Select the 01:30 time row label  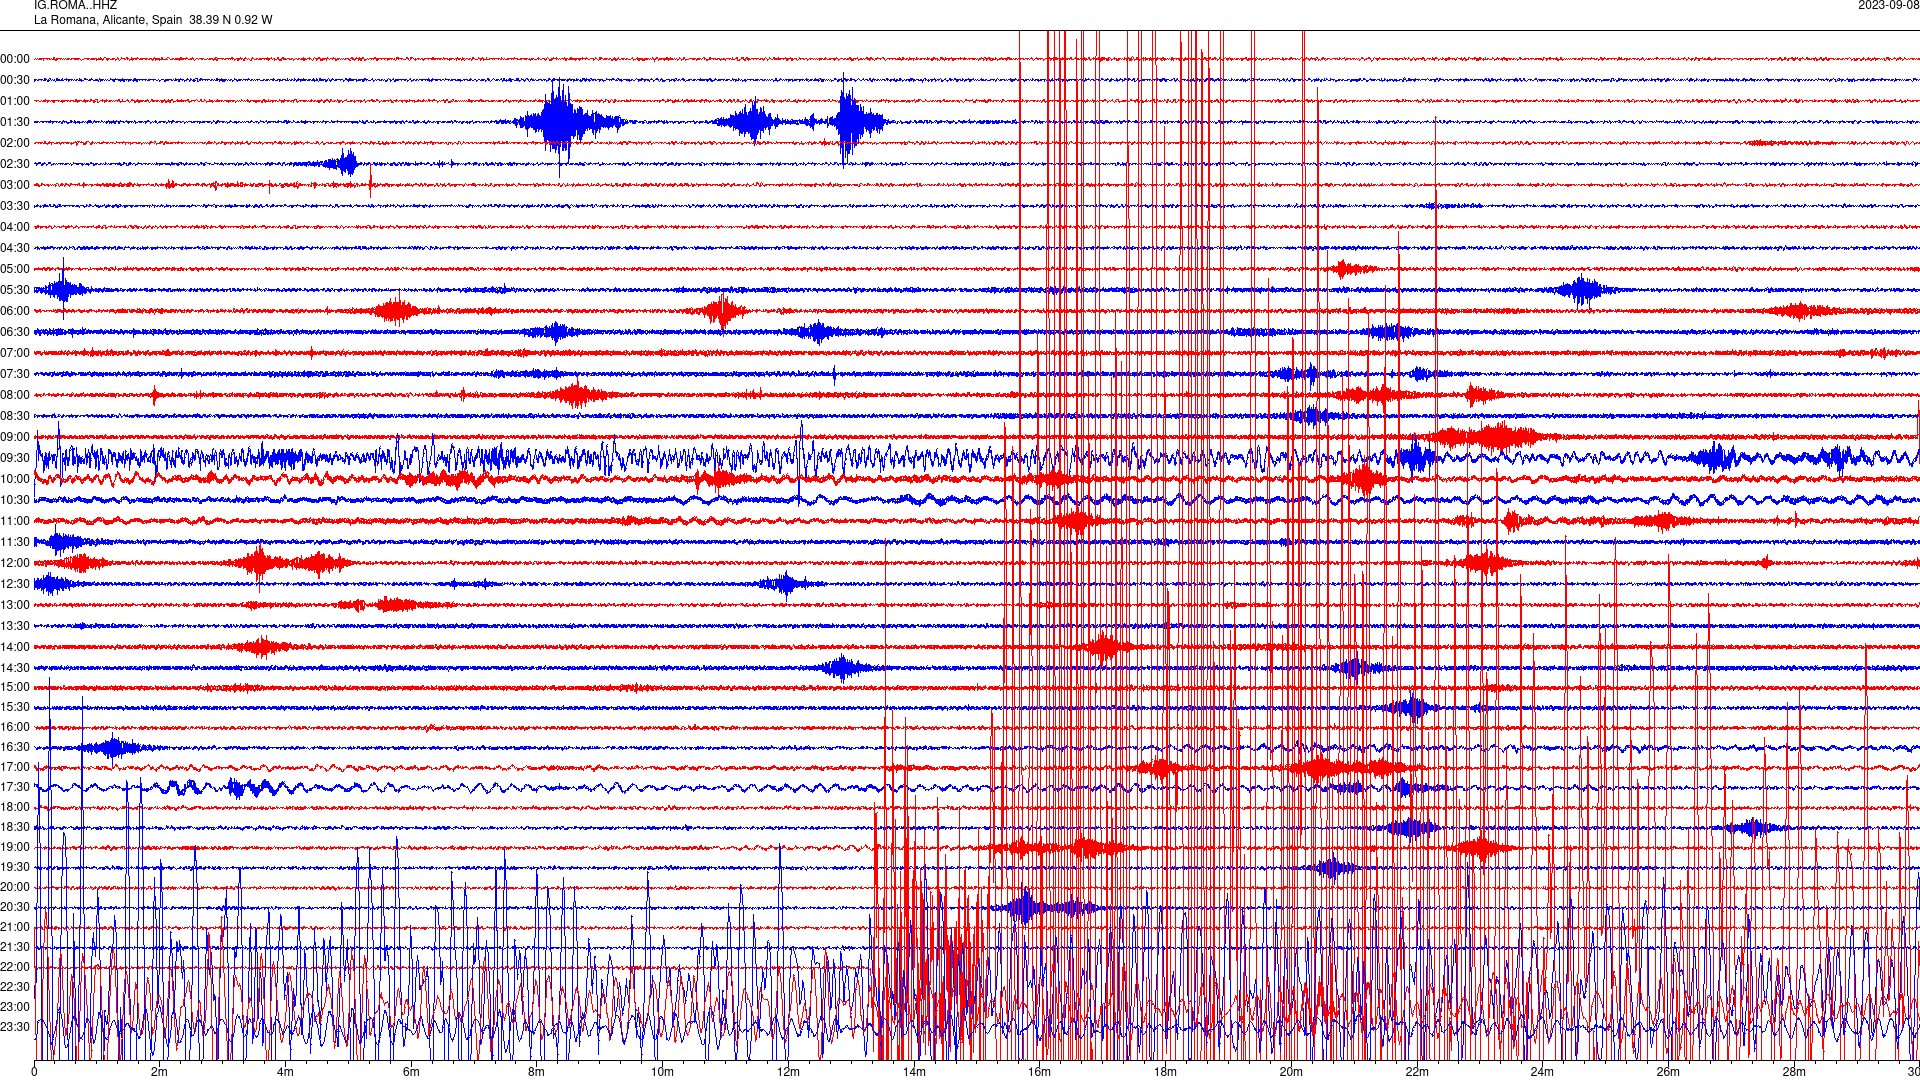coord(15,122)
